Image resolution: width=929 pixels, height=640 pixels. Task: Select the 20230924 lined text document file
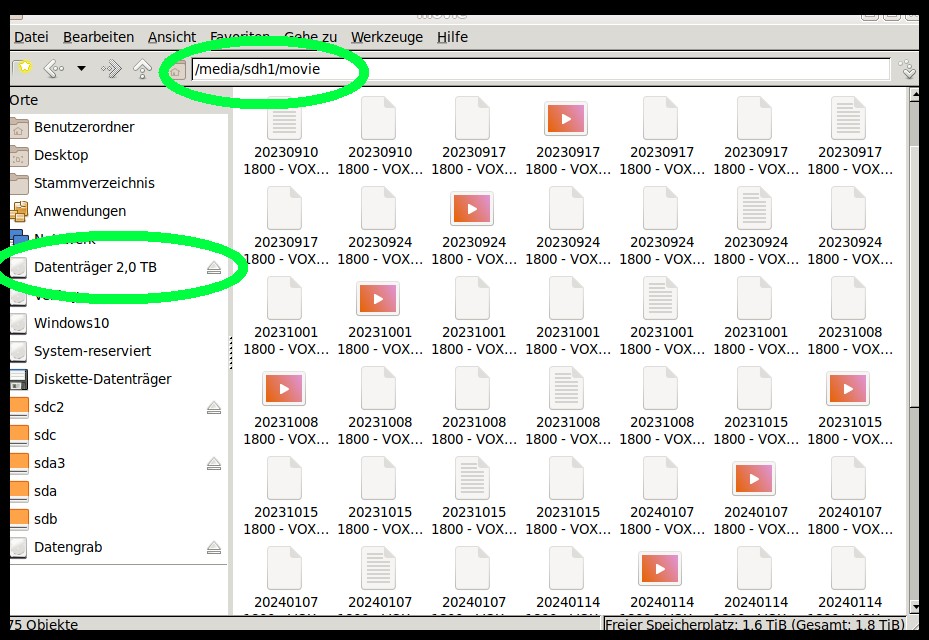[754, 209]
